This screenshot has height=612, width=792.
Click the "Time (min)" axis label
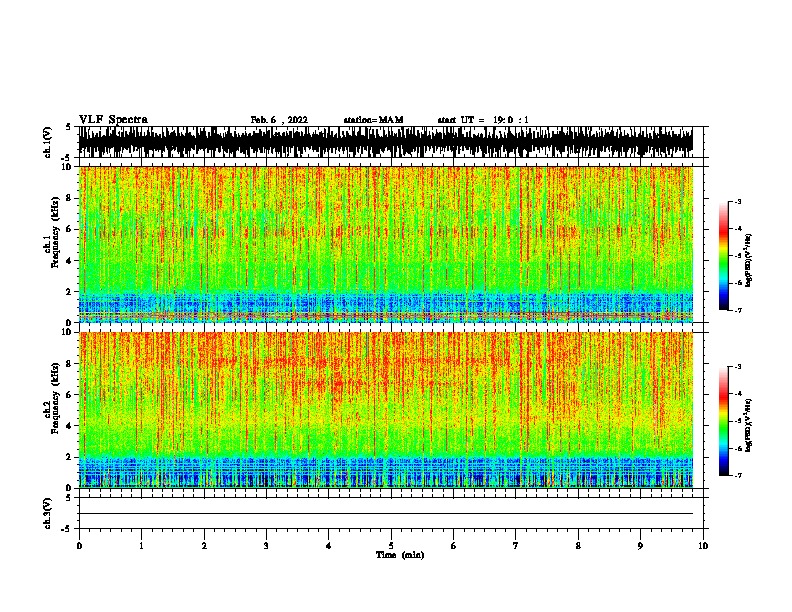[x=400, y=555]
